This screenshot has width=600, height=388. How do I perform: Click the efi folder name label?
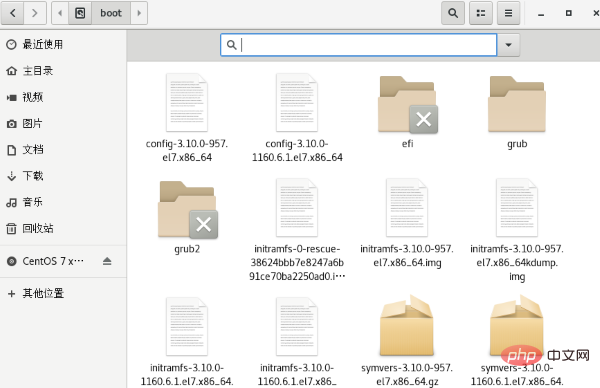(407, 143)
